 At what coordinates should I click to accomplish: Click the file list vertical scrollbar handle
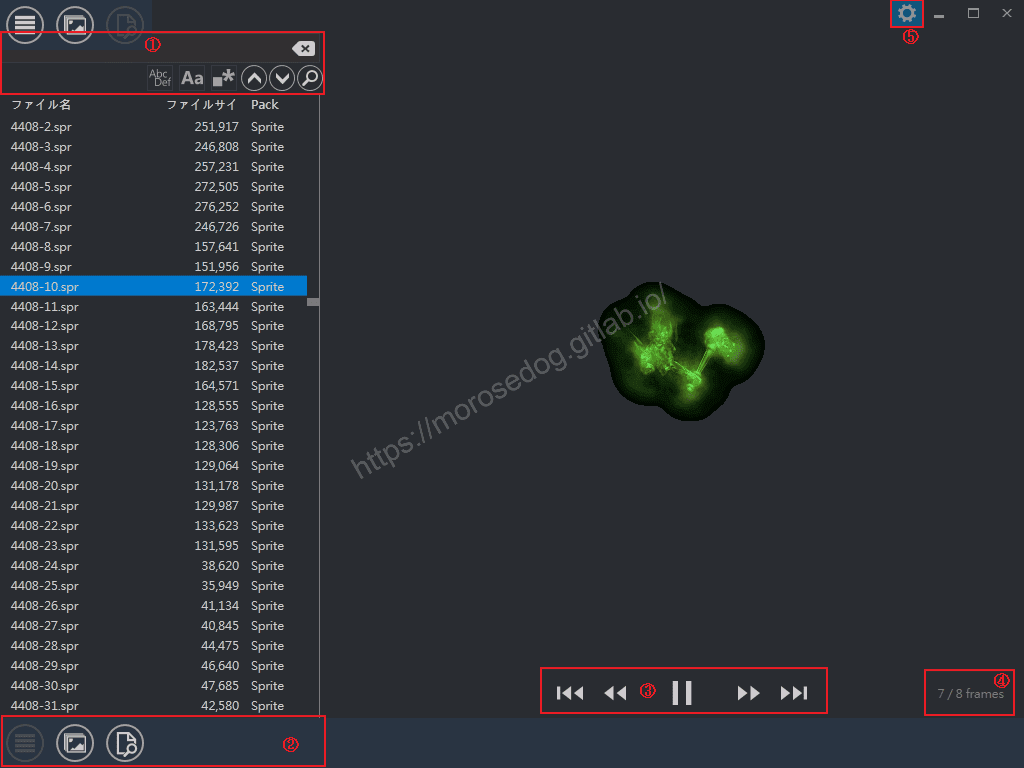pos(313,301)
